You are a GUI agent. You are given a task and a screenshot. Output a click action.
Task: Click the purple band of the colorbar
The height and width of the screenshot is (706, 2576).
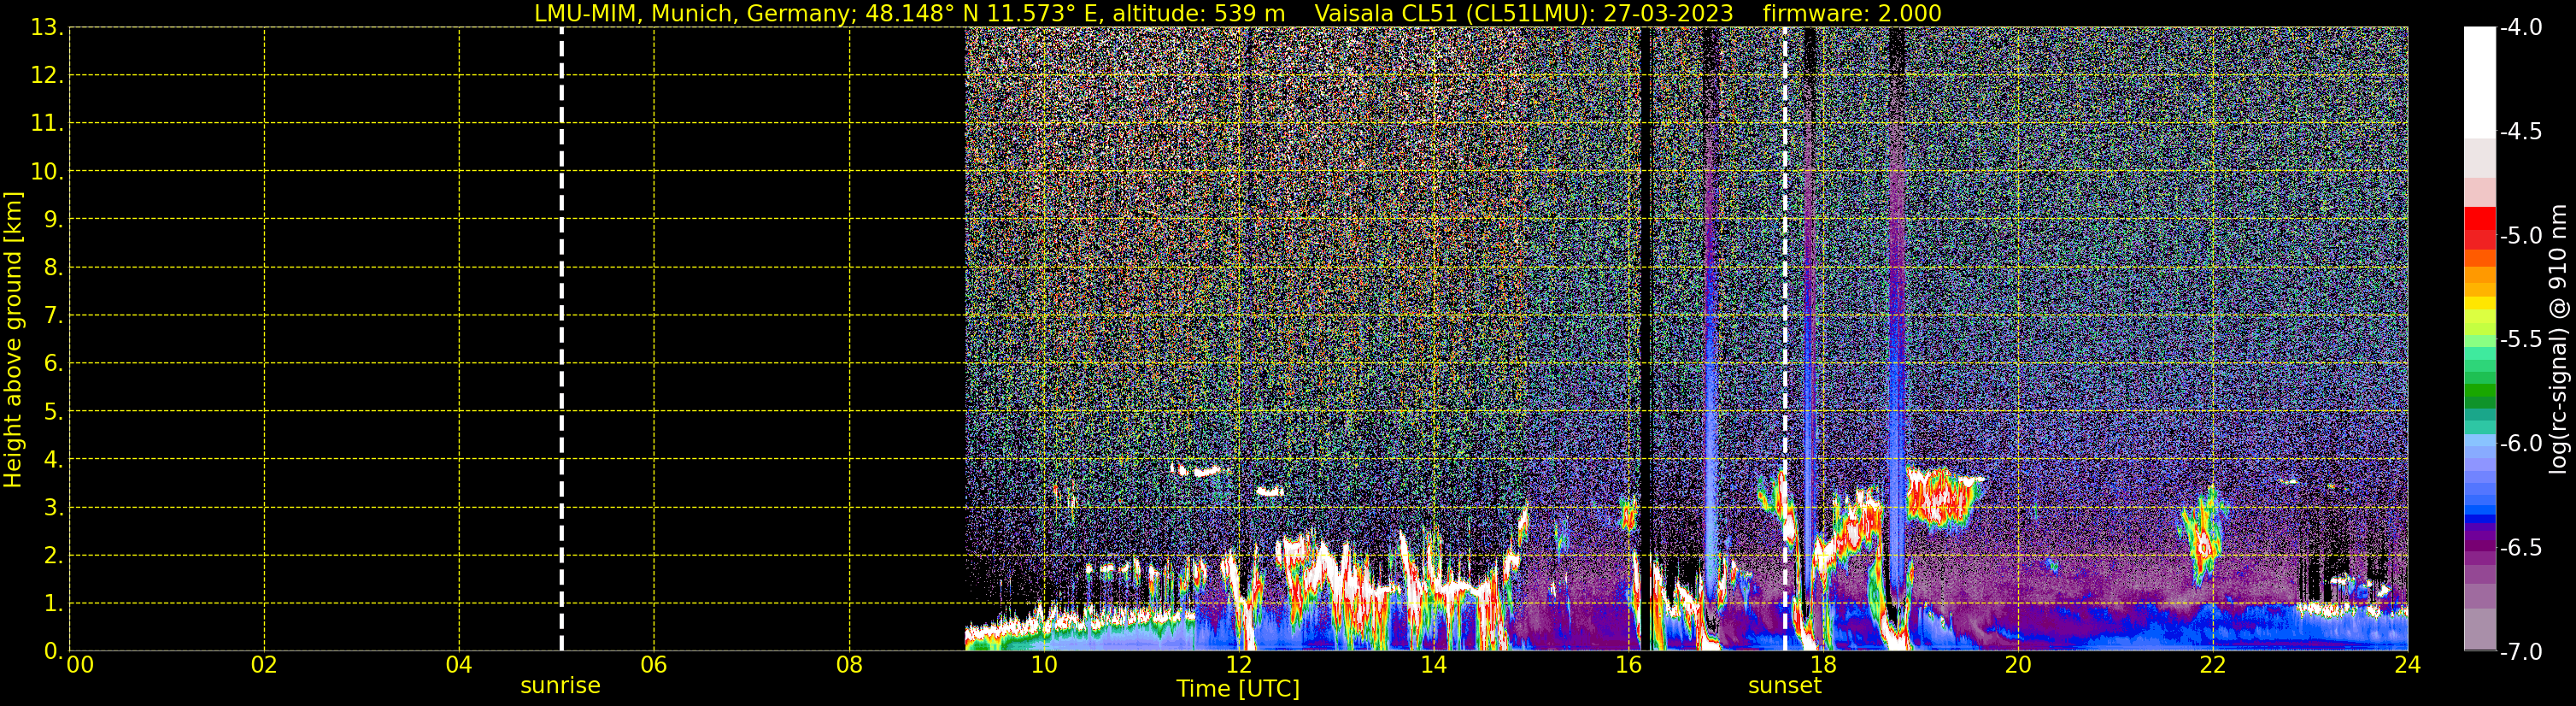point(2479,548)
